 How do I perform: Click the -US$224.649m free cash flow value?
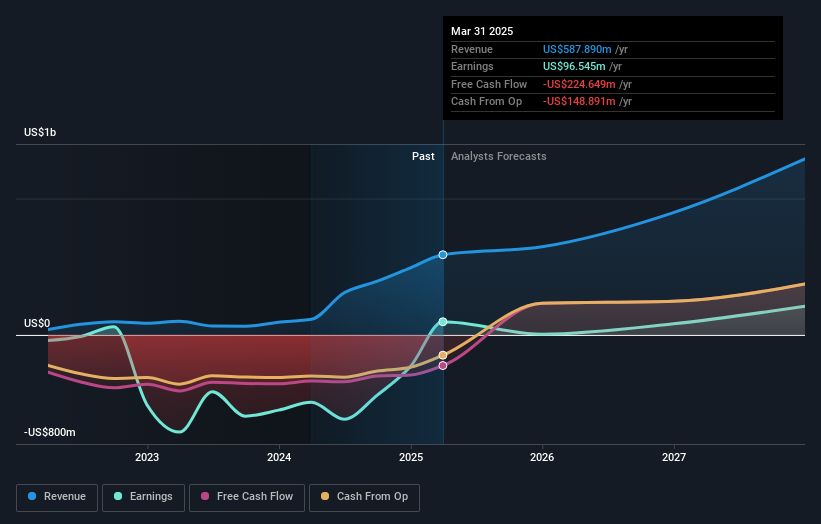point(579,84)
